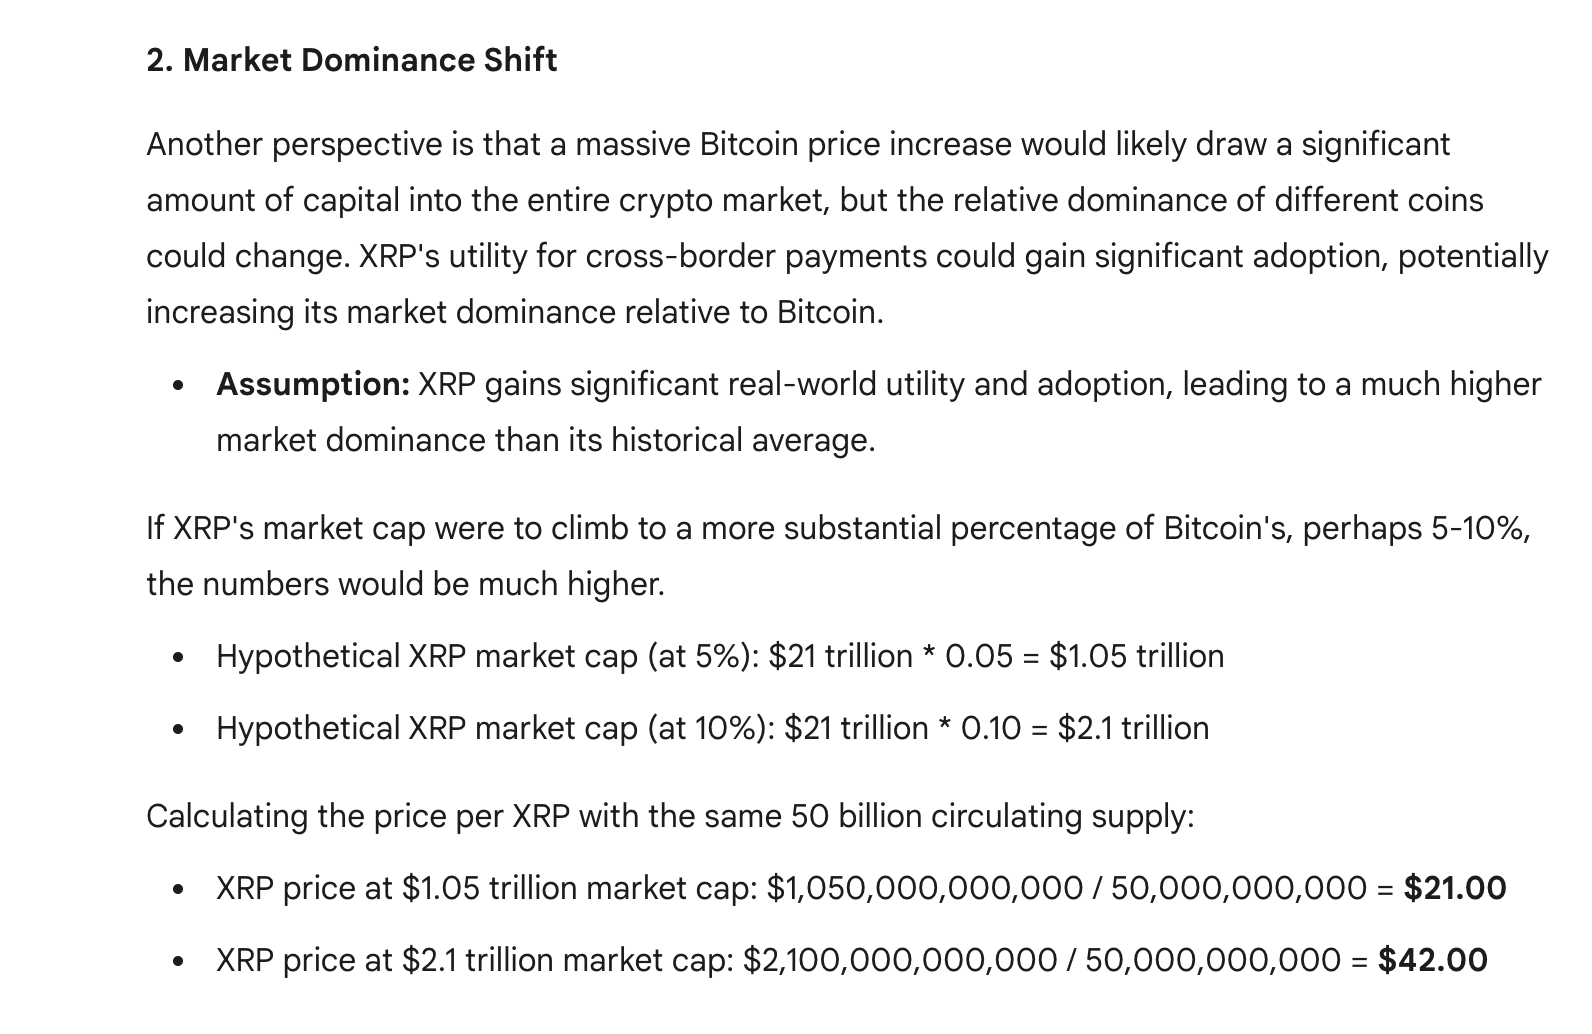Click "XRP price at $1.05 trillion market cap" text
Viewport: 1592px width, 1034px height.
click(x=486, y=888)
